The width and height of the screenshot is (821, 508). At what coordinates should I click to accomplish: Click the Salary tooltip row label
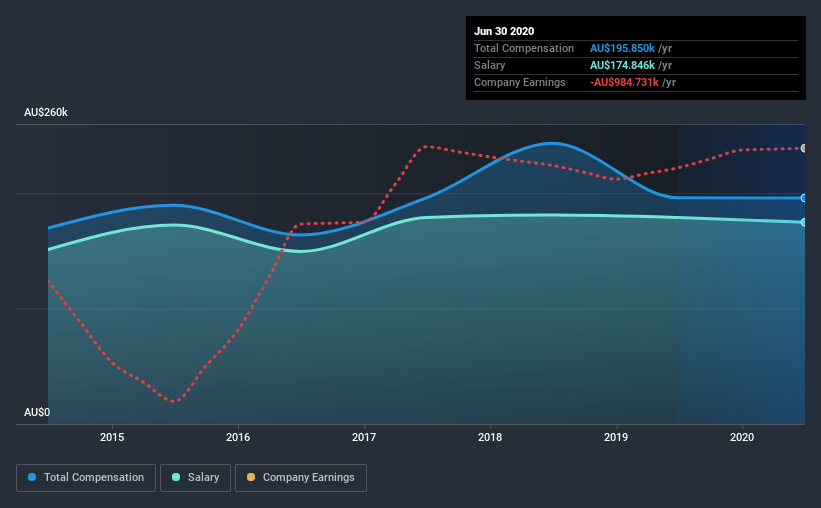pos(490,65)
